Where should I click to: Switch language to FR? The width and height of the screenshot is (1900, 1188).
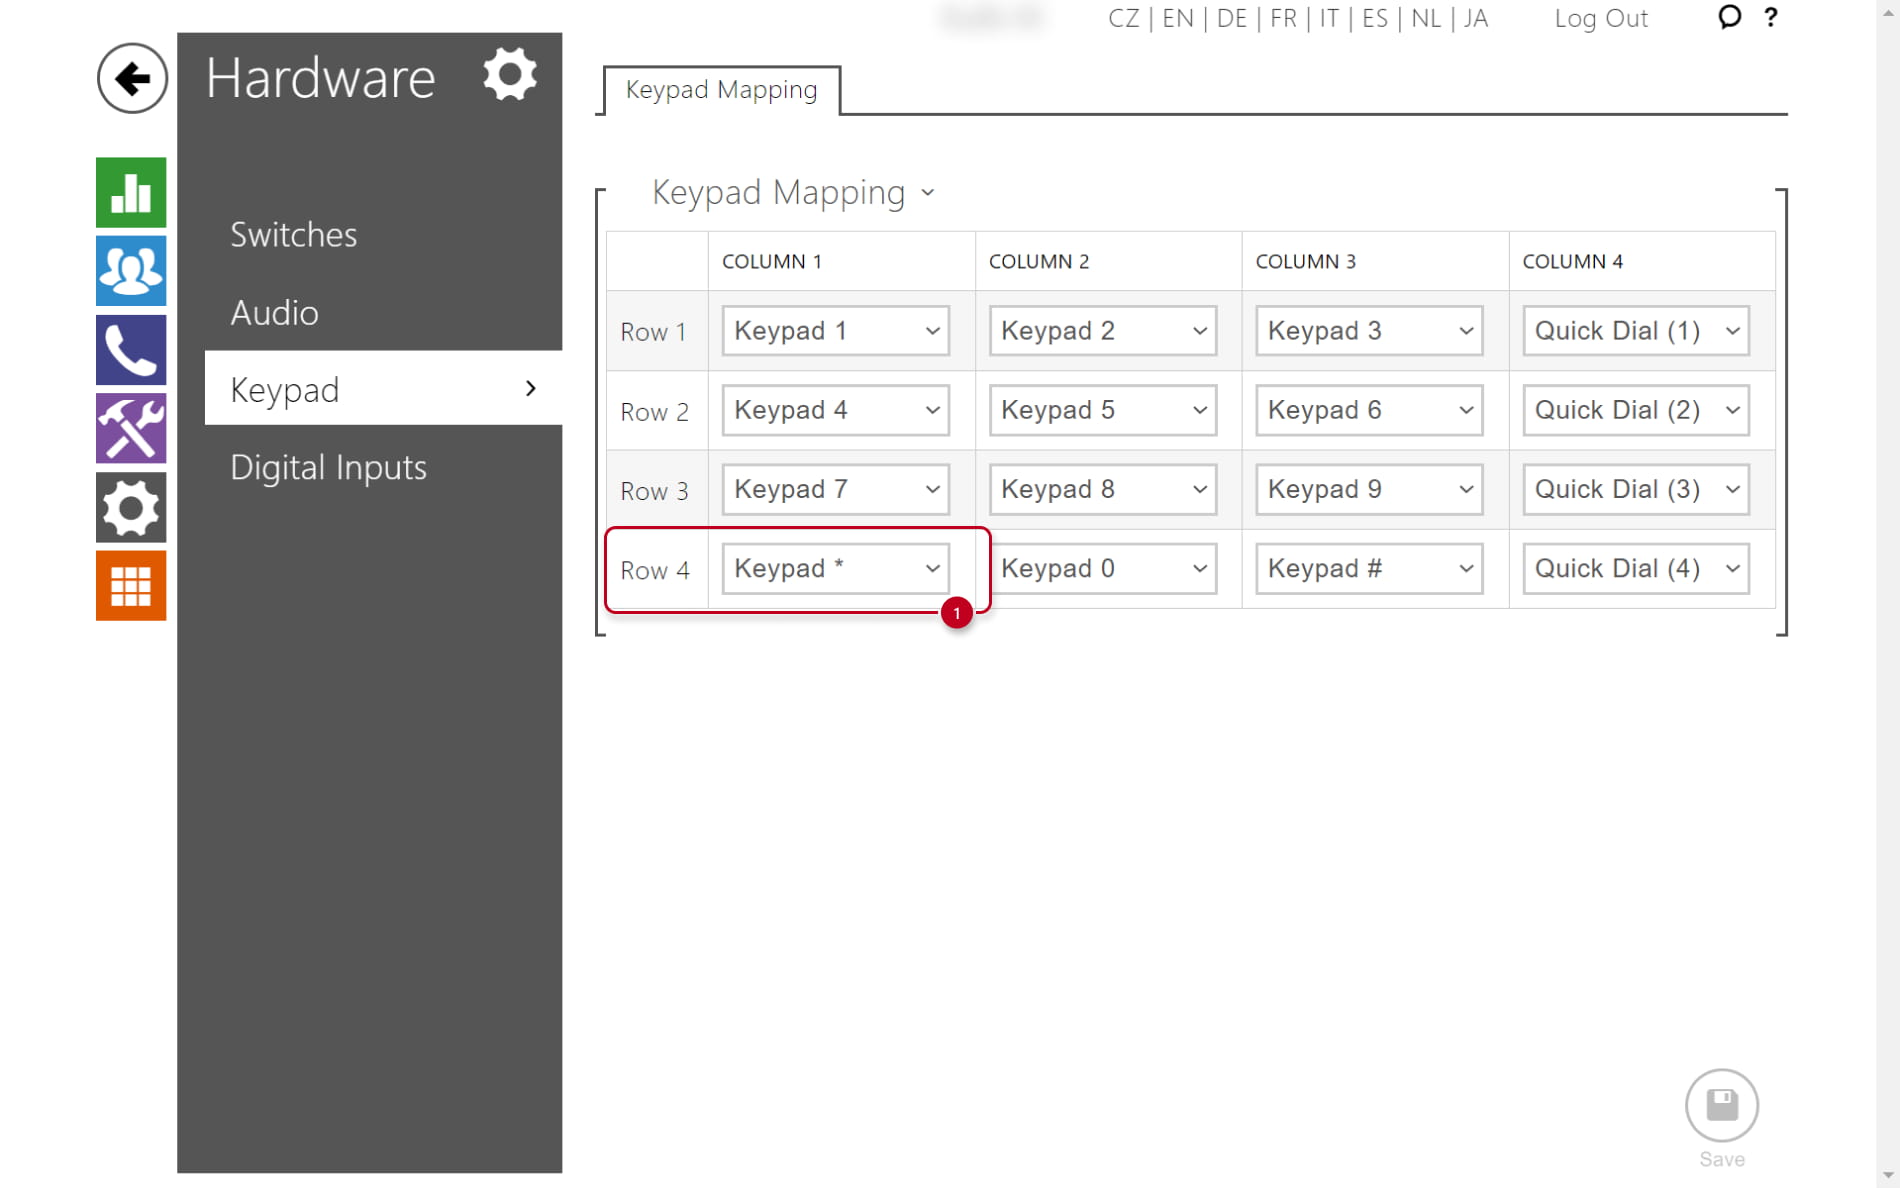point(1283,18)
